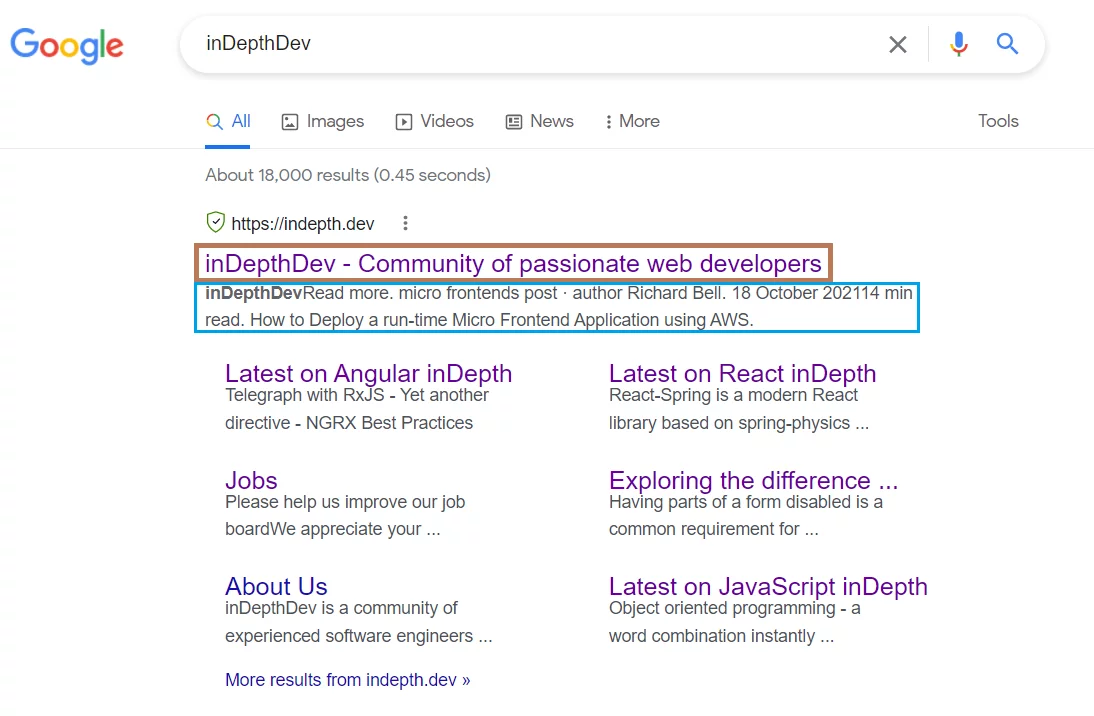The image size is (1094, 716).
Task: Clear the search box with the X icon
Action: (x=898, y=45)
